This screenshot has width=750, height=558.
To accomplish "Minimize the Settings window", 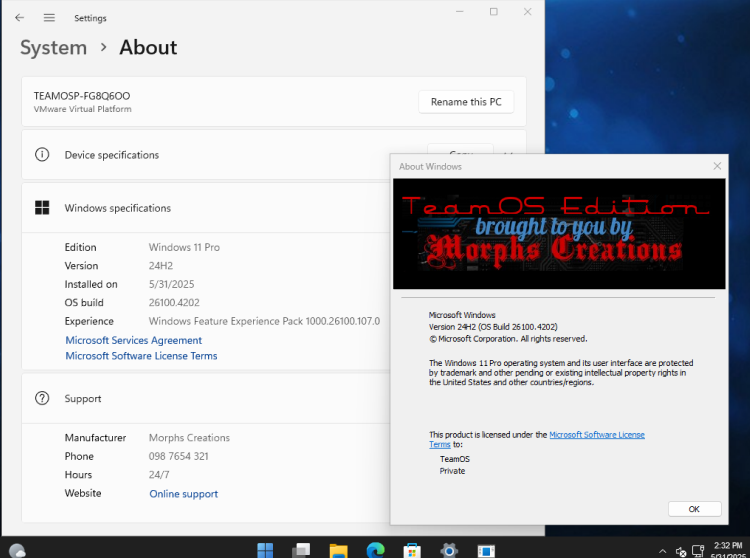I will click(x=460, y=11).
